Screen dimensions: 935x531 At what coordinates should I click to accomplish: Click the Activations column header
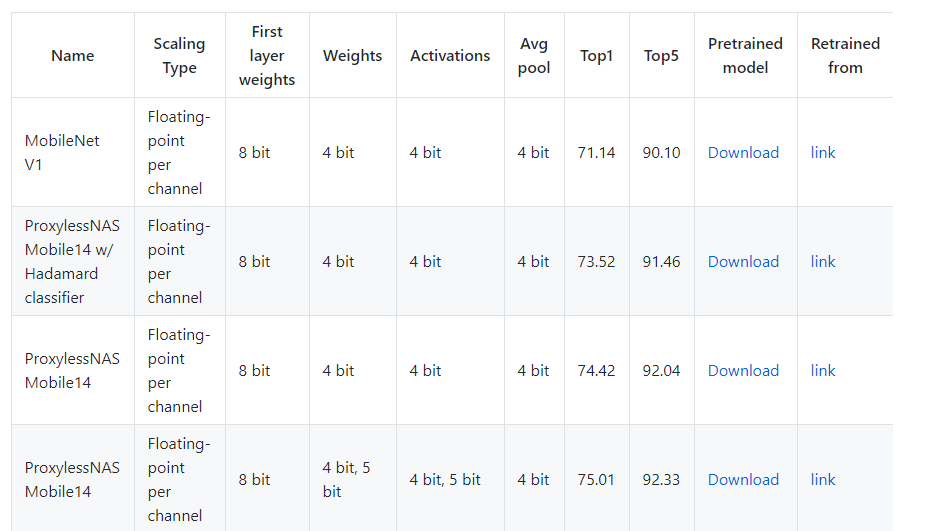coord(450,55)
